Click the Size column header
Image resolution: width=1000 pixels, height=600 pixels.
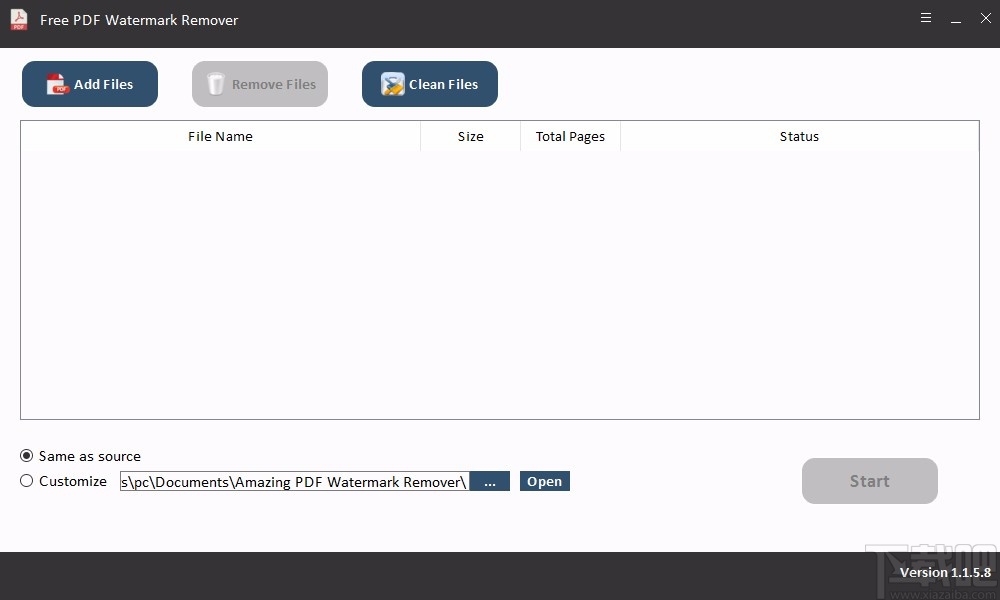[470, 136]
